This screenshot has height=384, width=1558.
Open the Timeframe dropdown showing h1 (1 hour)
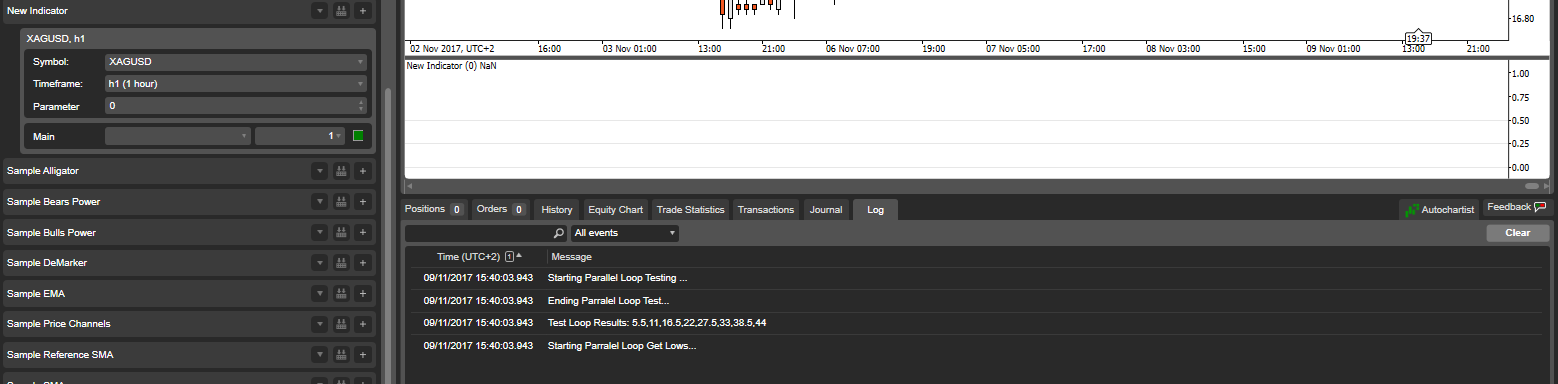pyautogui.click(x=236, y=84)
